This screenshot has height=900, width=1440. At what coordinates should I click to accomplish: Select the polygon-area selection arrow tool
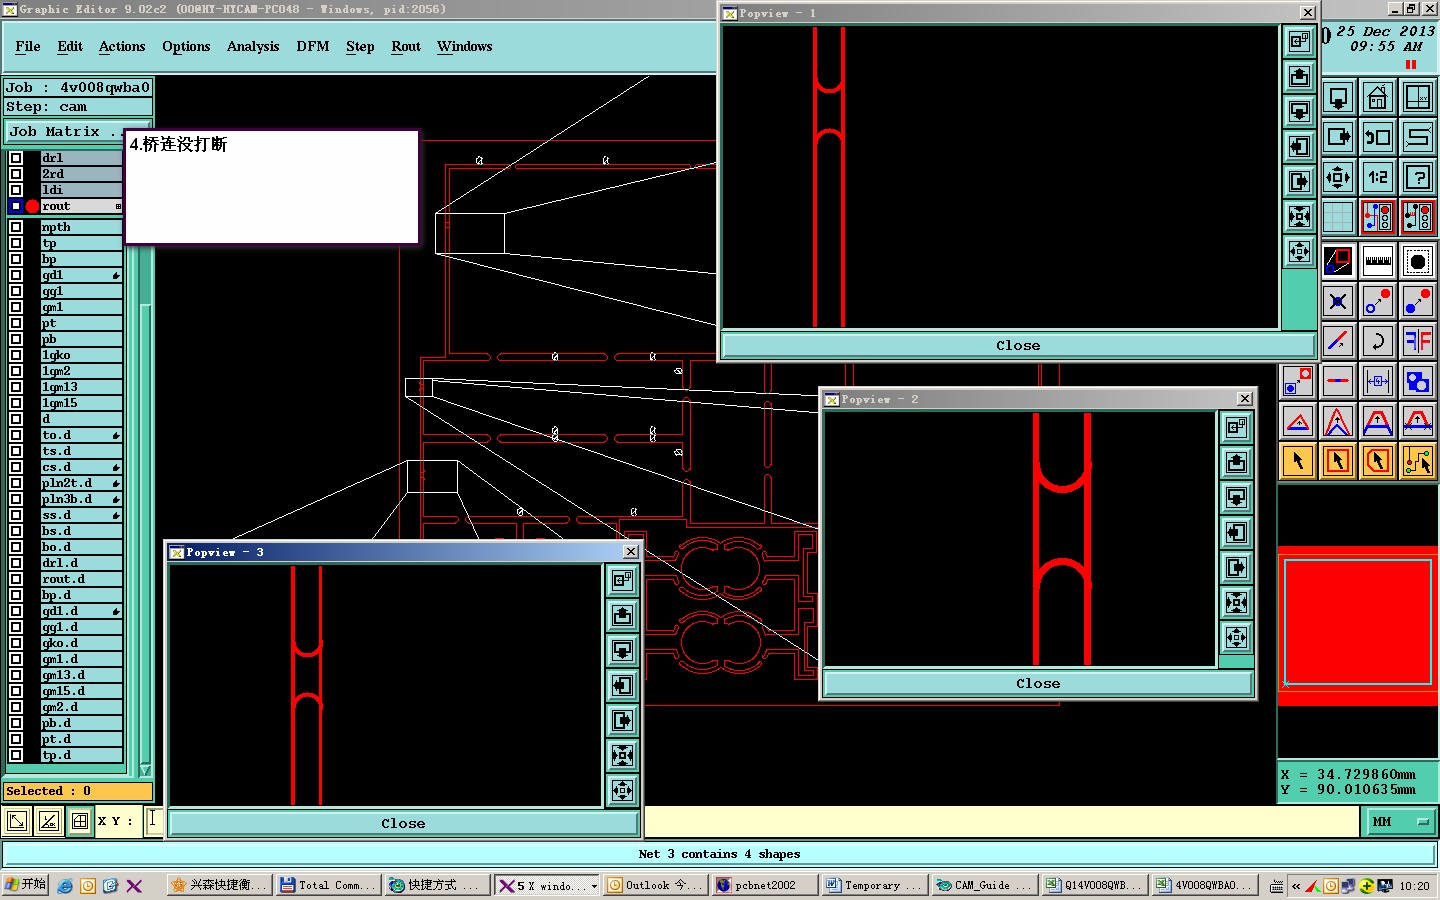coord(1377,461)
